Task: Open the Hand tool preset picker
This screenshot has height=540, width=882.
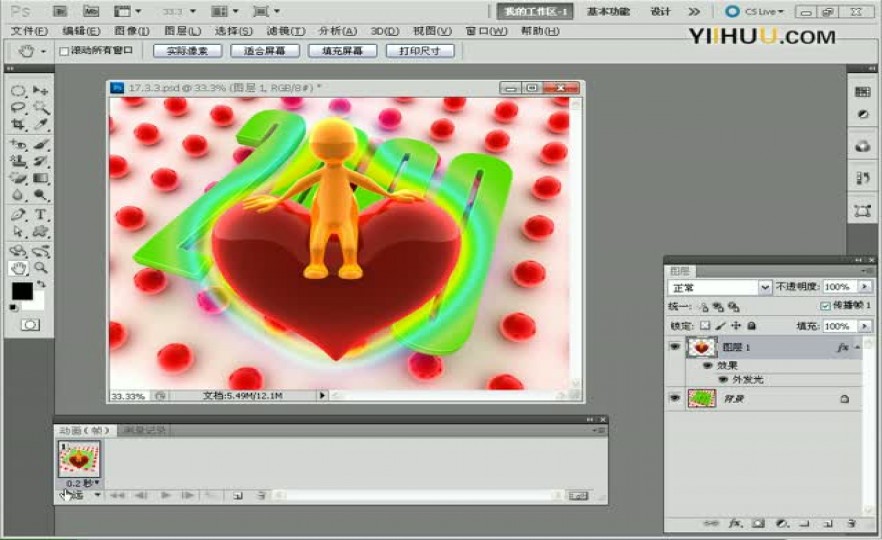Action: (x=43, y=51)
